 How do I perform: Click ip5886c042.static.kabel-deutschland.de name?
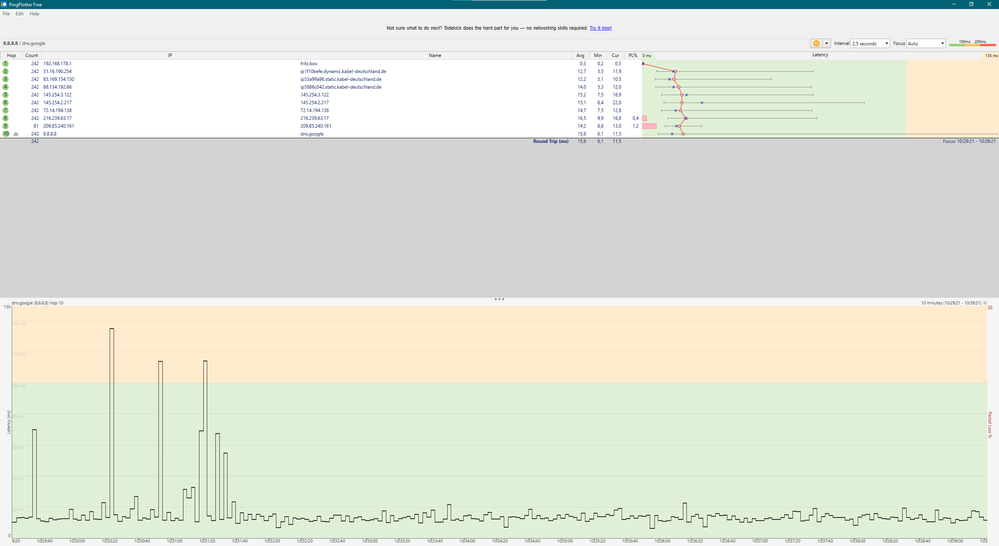click(341, 87)
